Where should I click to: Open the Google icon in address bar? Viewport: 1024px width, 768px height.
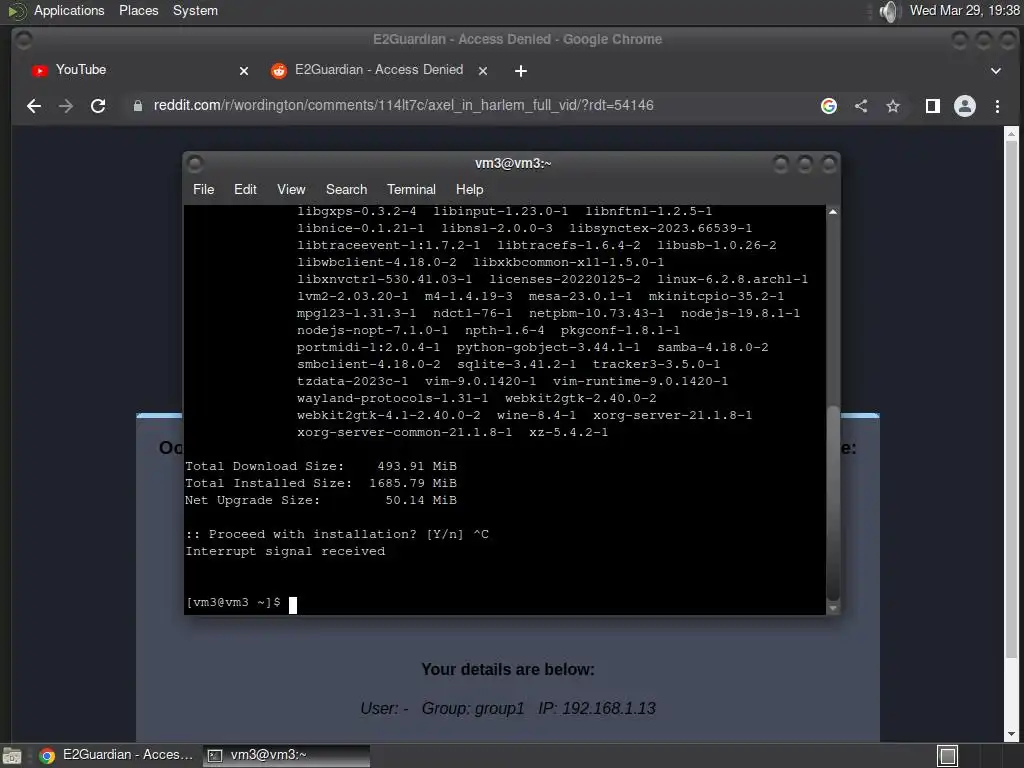[829, 106]
